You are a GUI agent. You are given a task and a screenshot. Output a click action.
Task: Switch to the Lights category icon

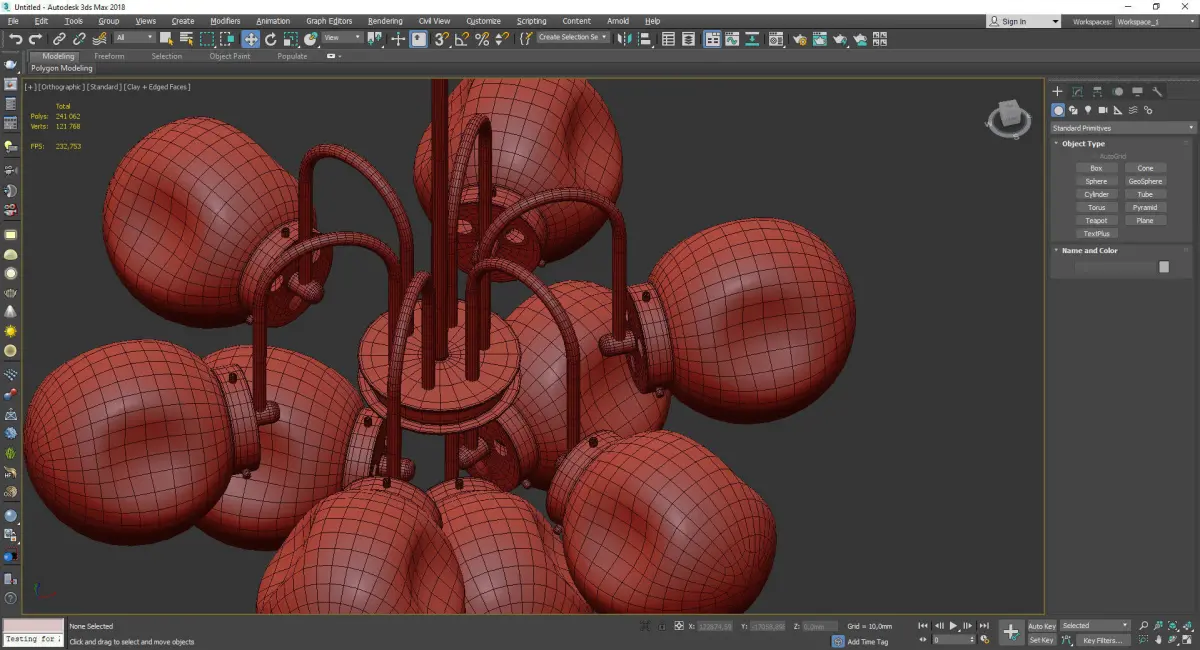(1087, 110)
